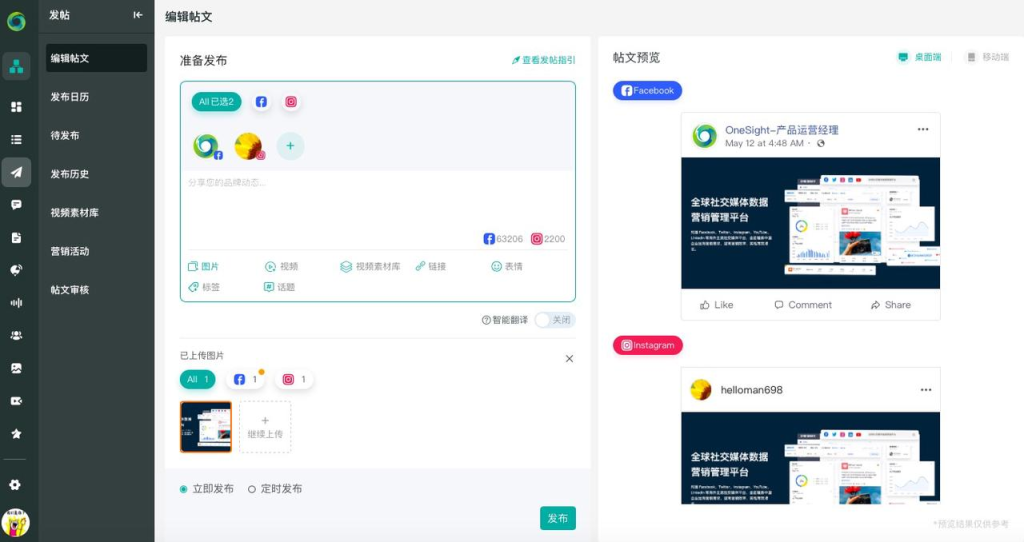This screenshot has width=1024, height=542.
Task: Toggle the 智能翻译 switch
Action: 554,320
